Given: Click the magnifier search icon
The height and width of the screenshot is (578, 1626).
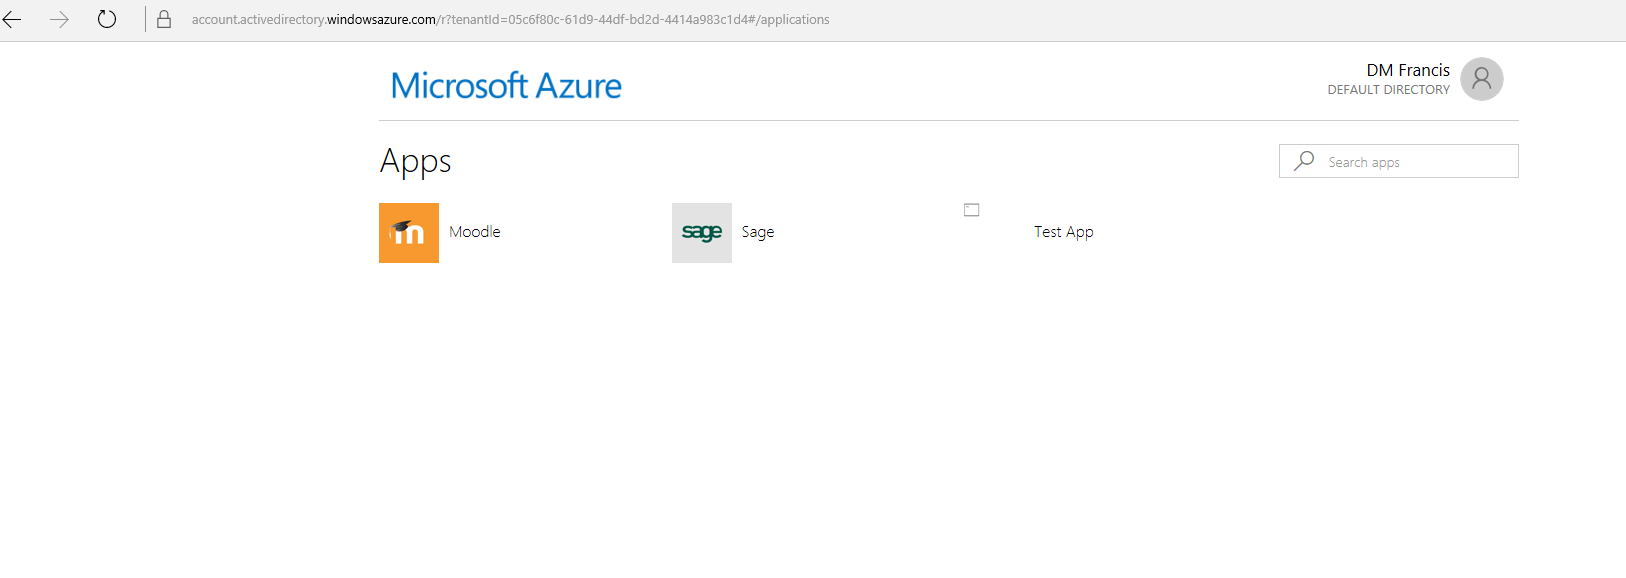Looking at the screenshot, I should 1304,161.
